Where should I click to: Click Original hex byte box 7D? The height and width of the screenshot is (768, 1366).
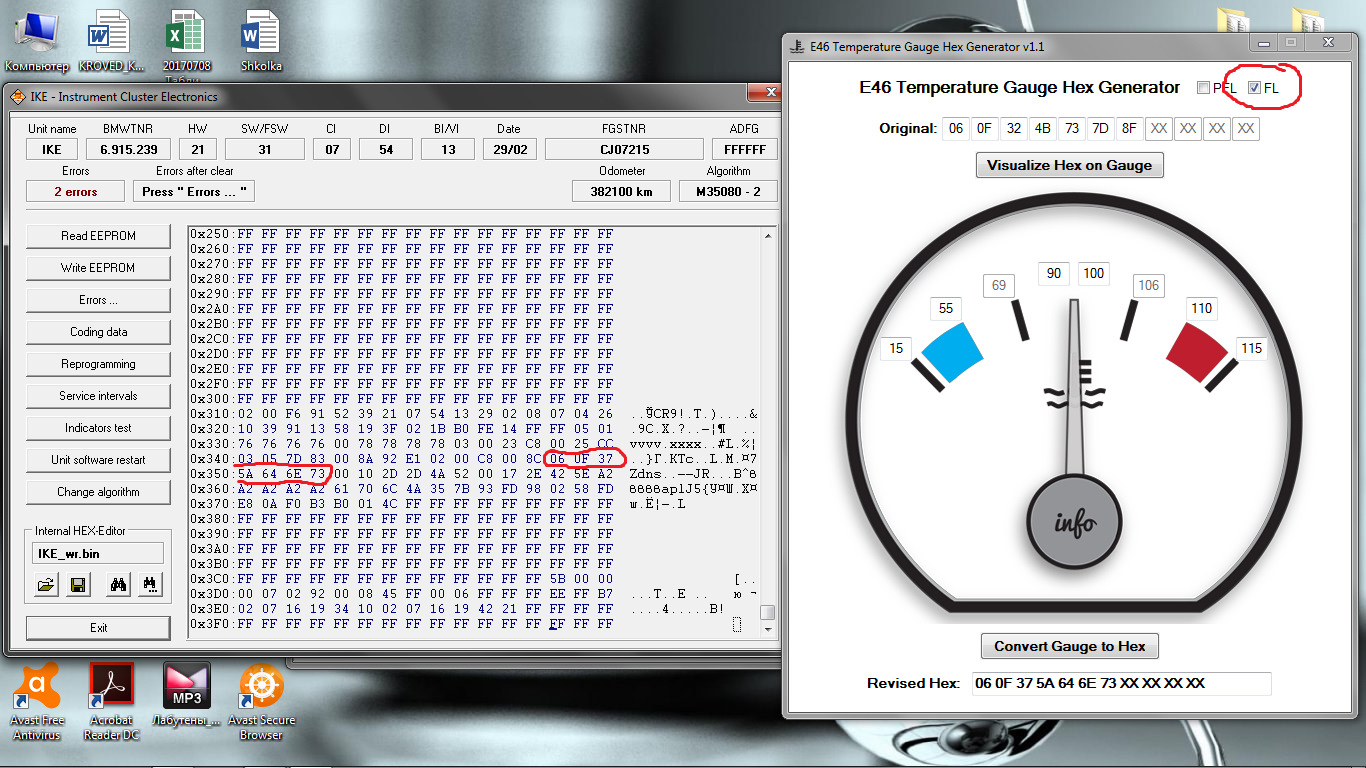tap(1101, 128)
